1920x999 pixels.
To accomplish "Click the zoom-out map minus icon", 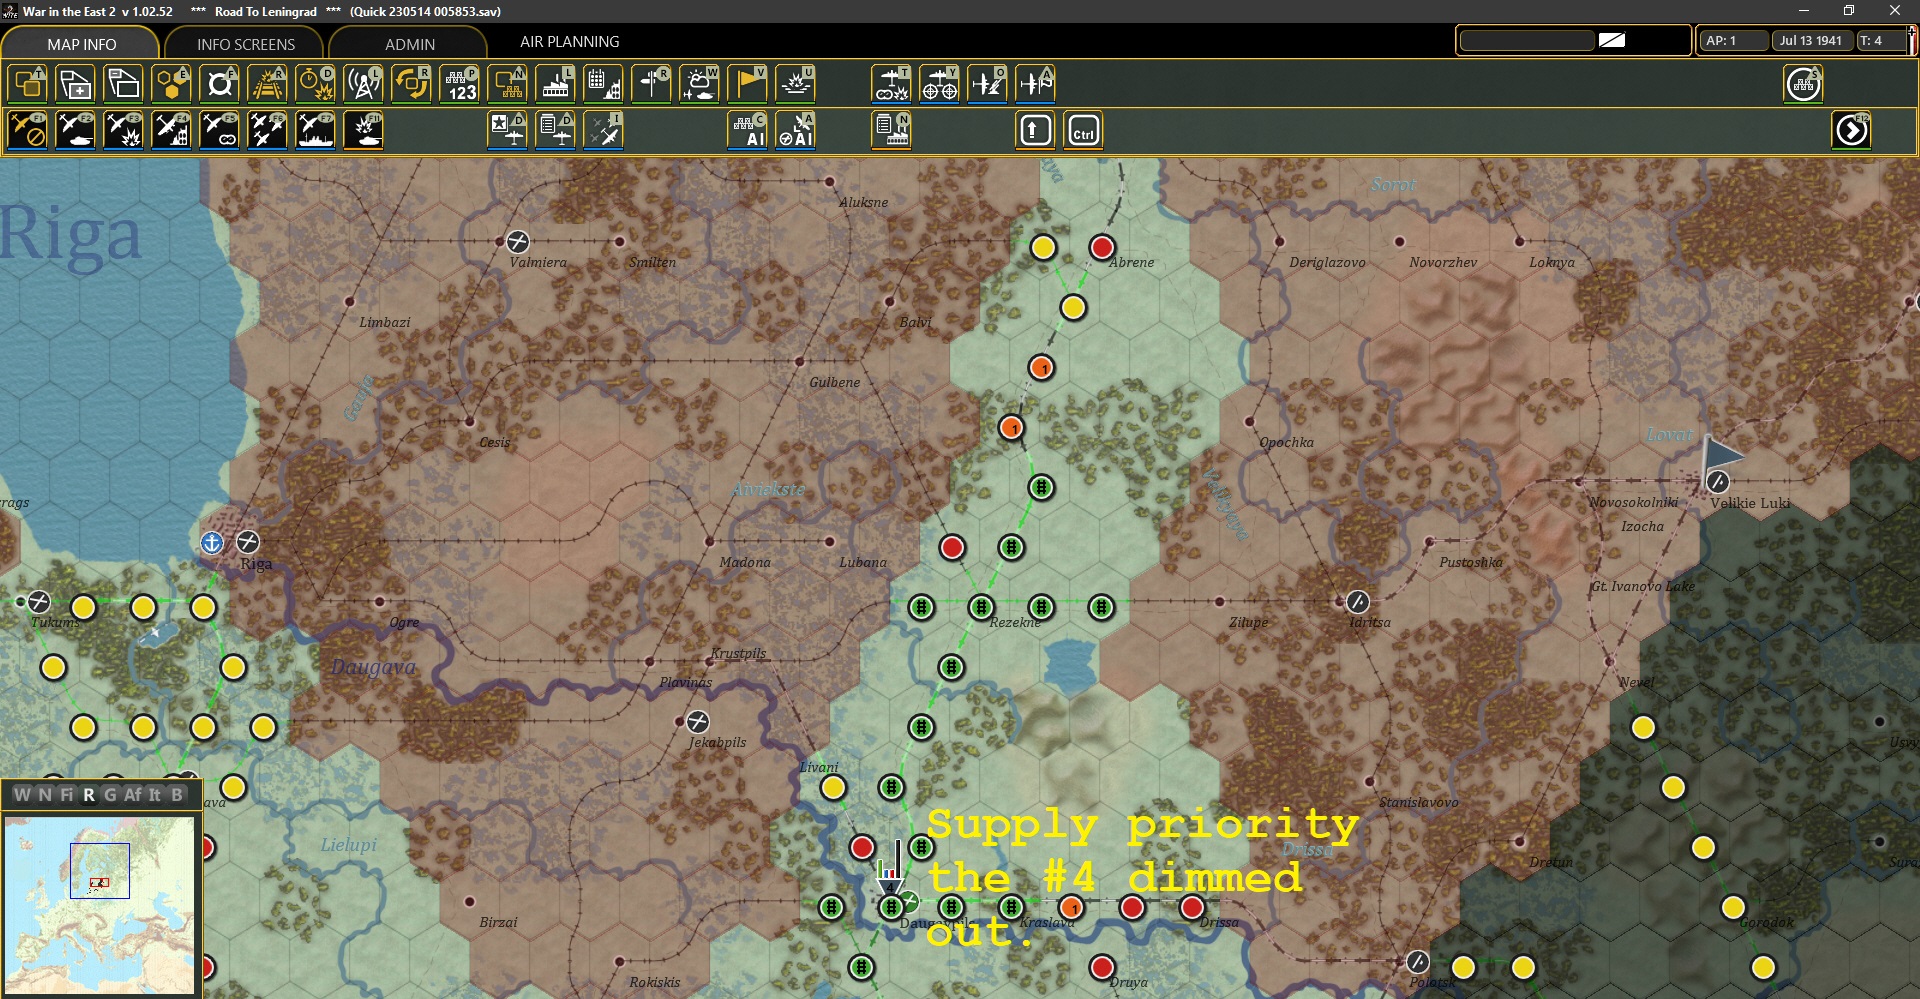I will [123, 84].
